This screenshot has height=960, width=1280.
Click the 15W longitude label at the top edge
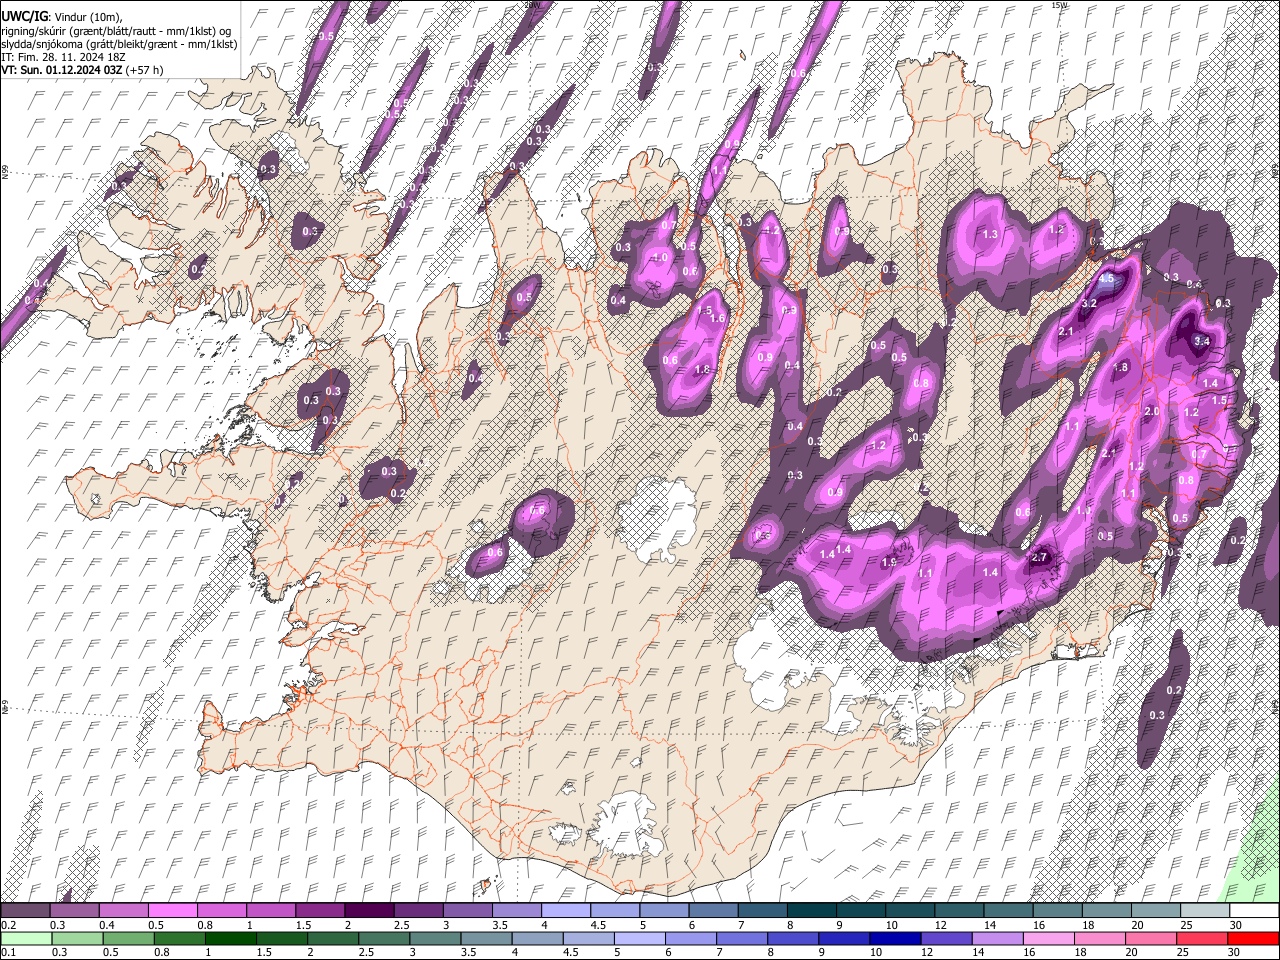tap(1060, 5)
